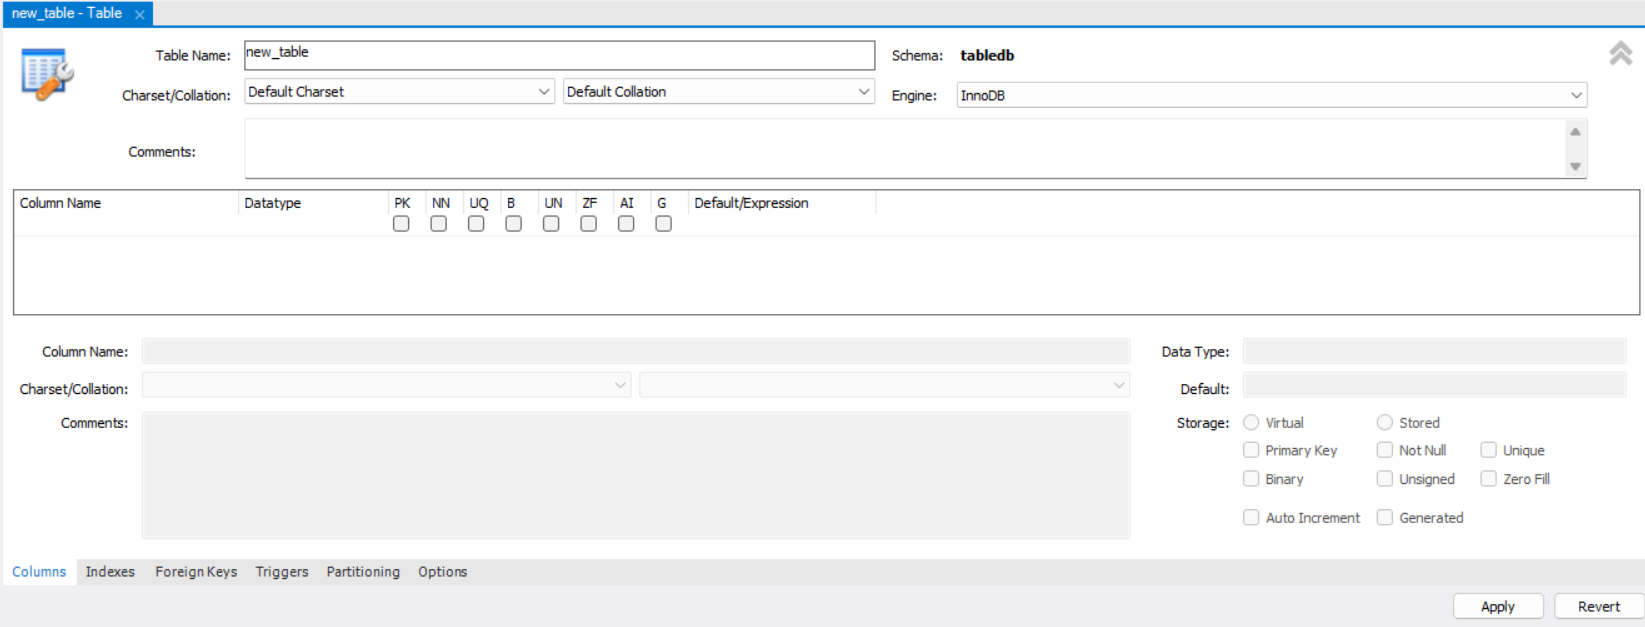Click the table editor wrench icon
This screenshot has width=1645, height=627.
tap(47, 76)
